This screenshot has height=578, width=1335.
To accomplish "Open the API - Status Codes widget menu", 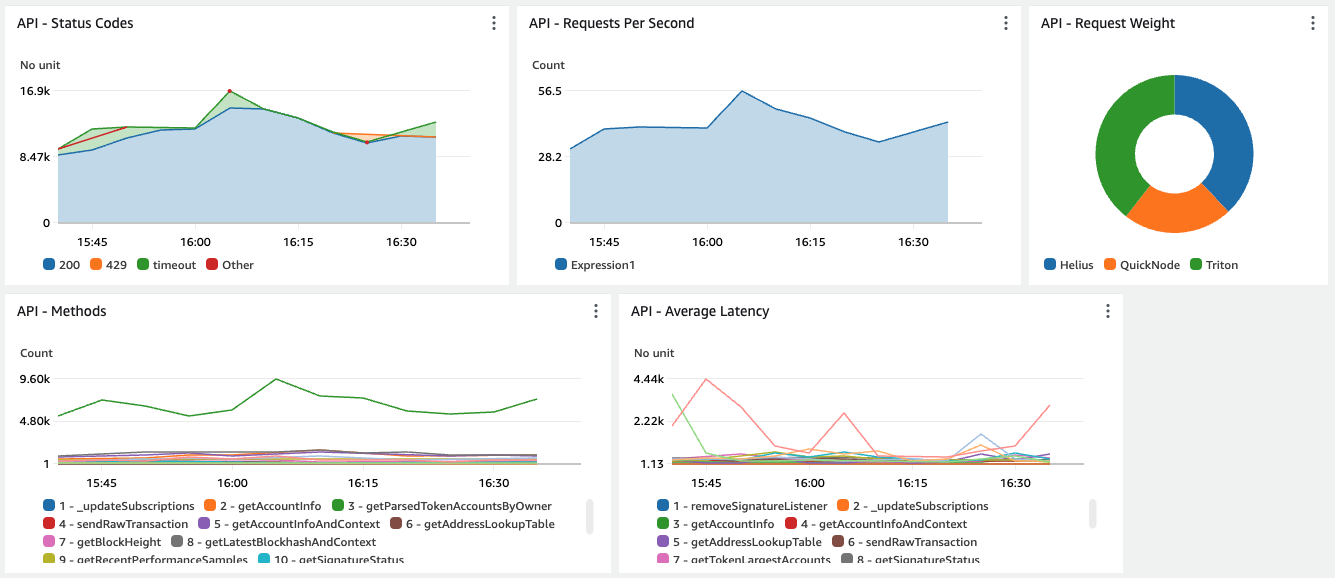I will (494, 23).
